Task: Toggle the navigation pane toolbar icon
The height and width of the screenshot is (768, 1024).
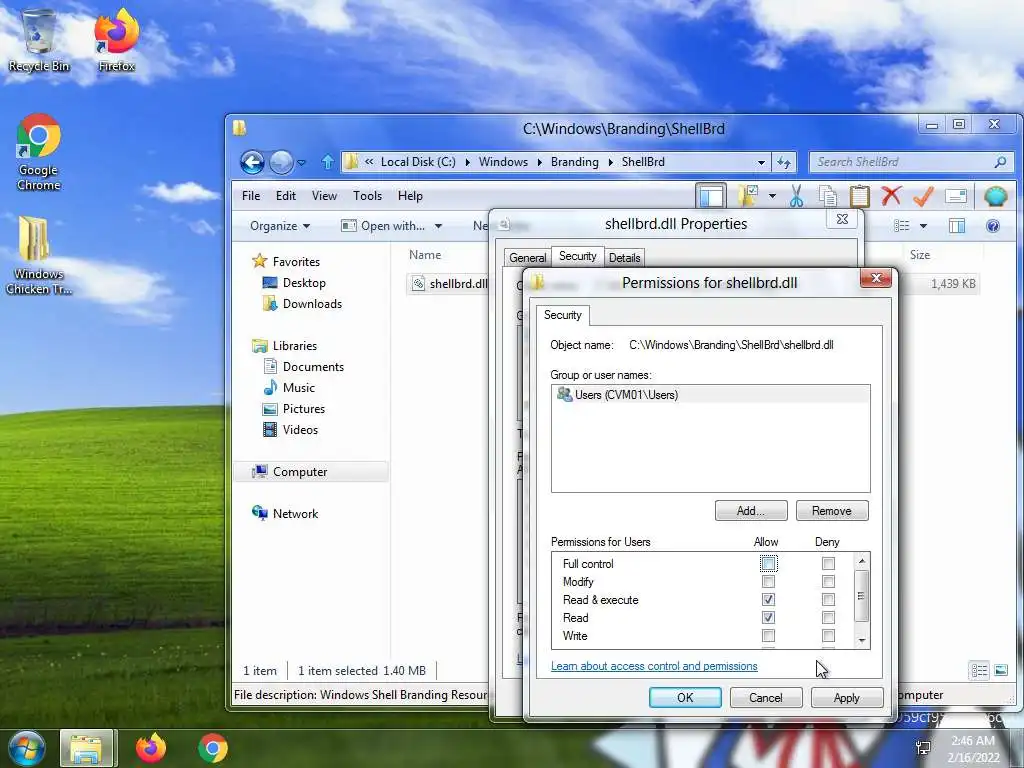Action: [711, 195]
